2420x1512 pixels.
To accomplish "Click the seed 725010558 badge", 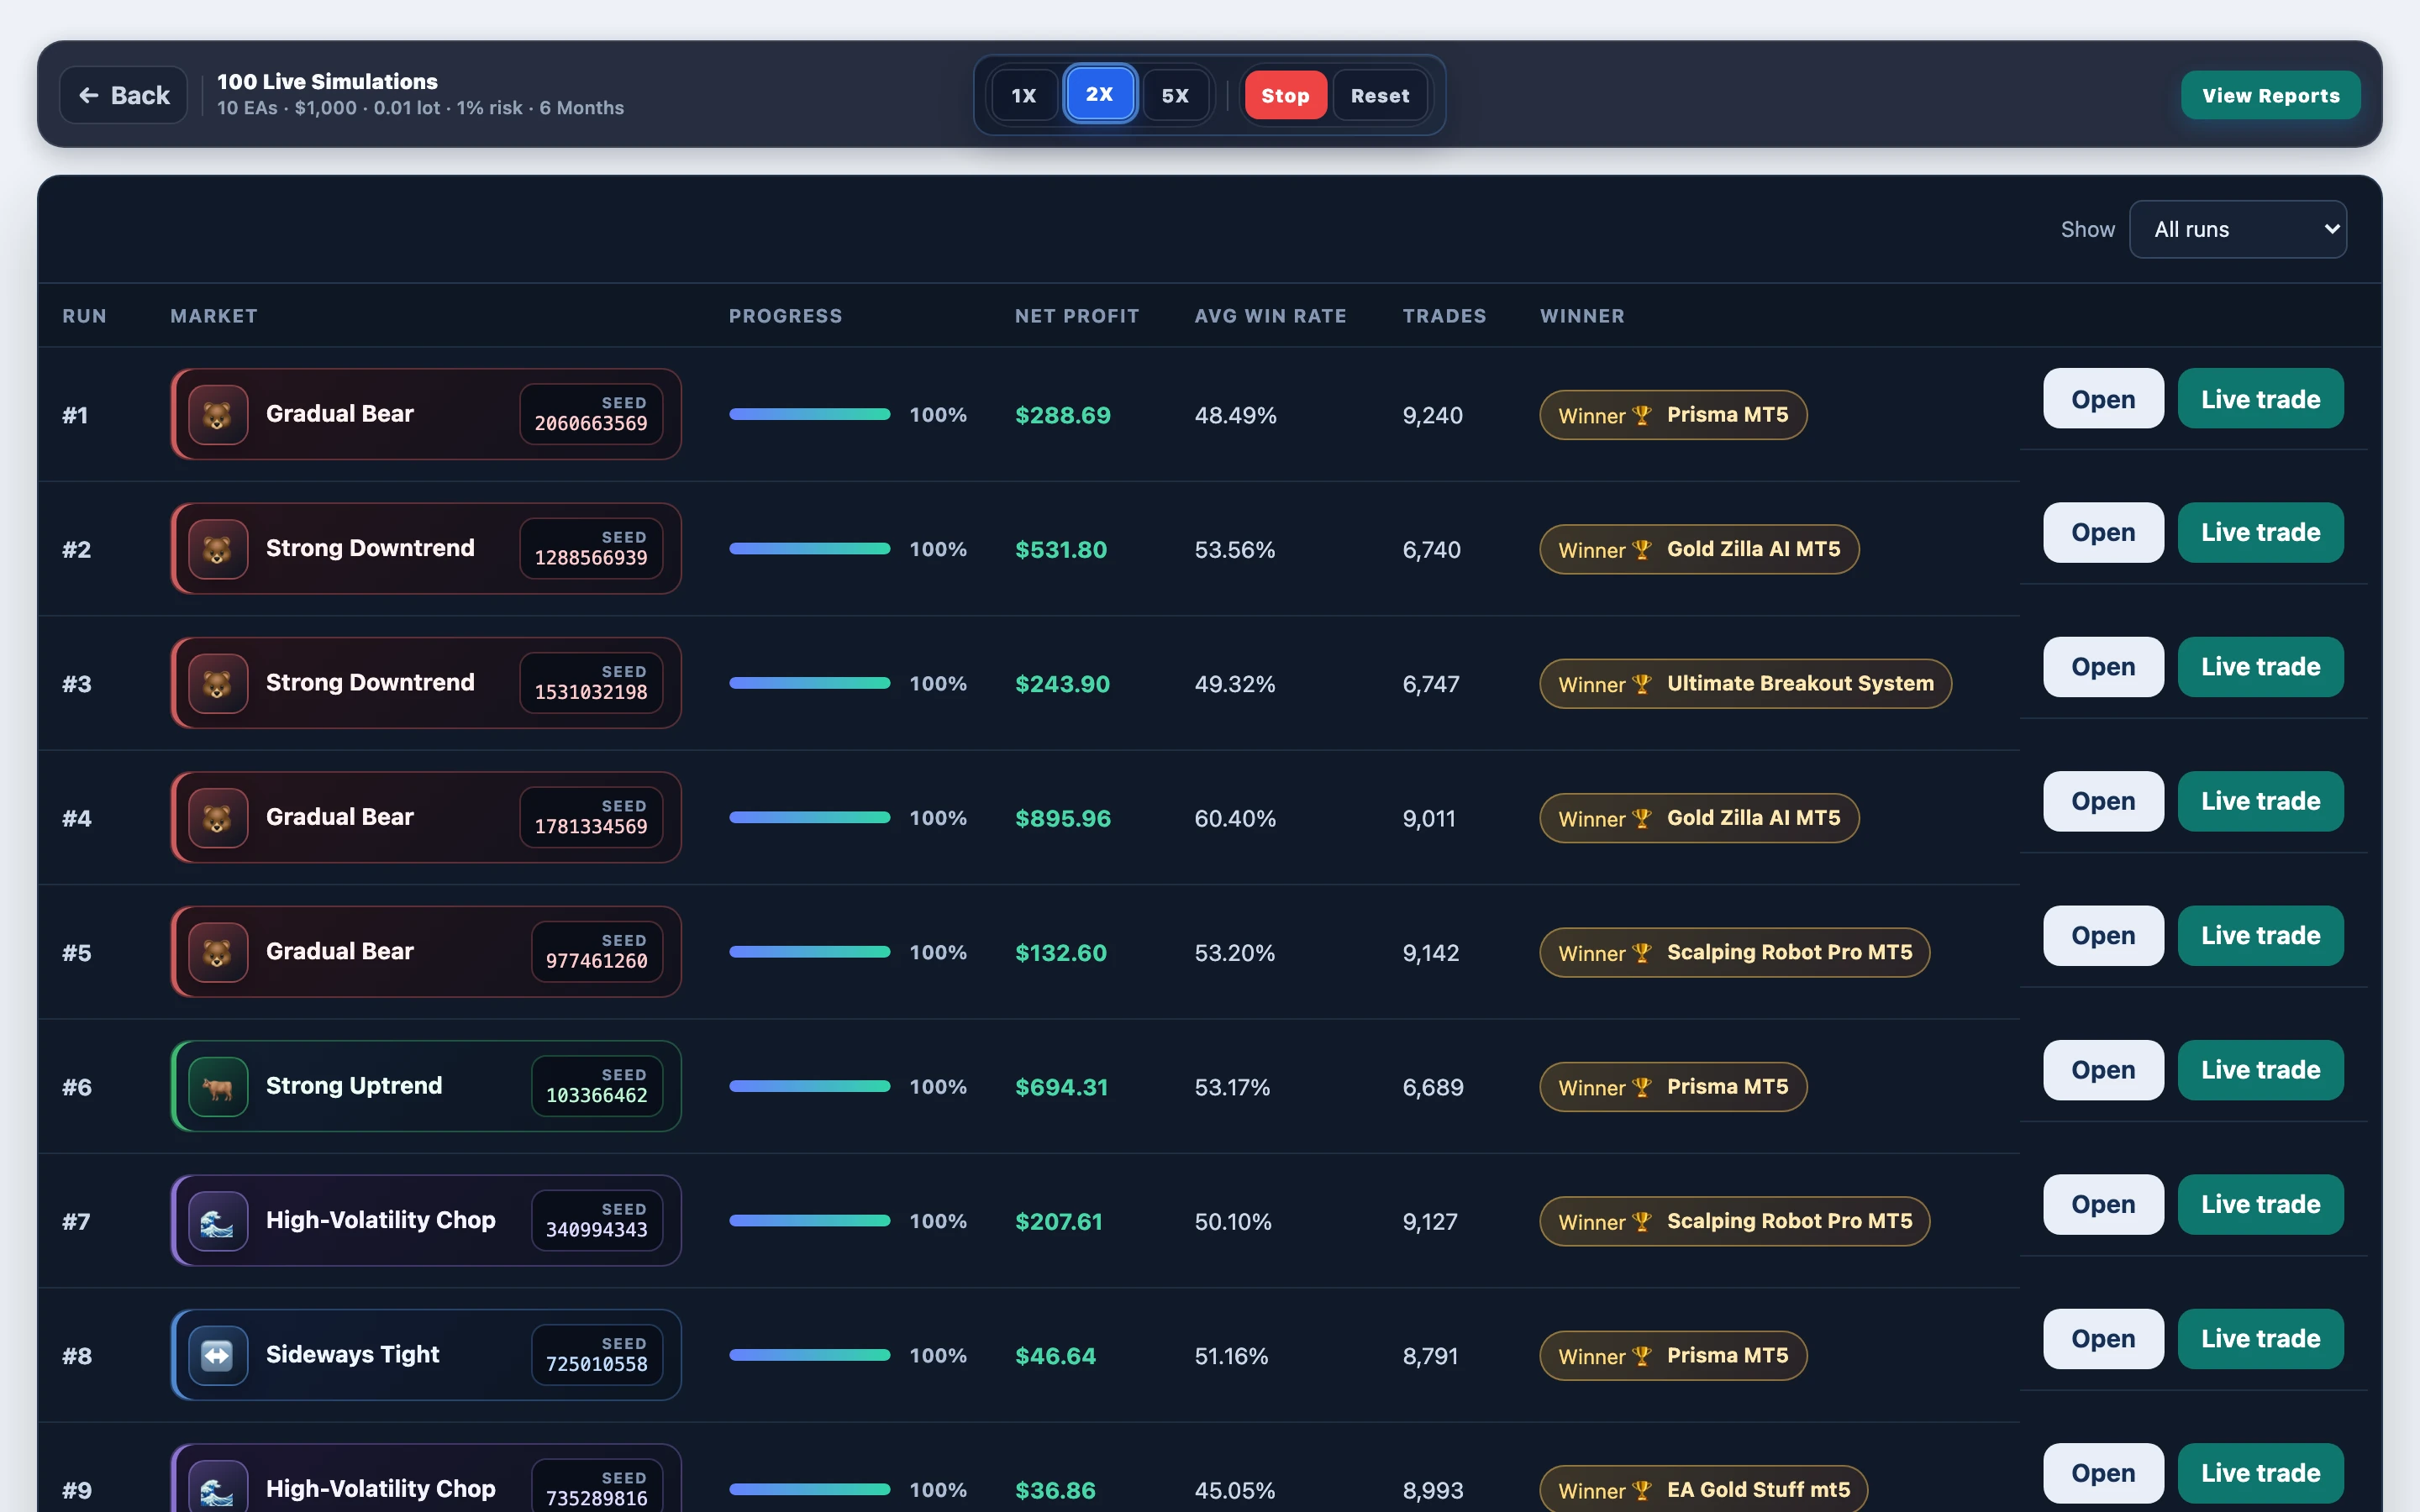I will [x=597, y=1355].
